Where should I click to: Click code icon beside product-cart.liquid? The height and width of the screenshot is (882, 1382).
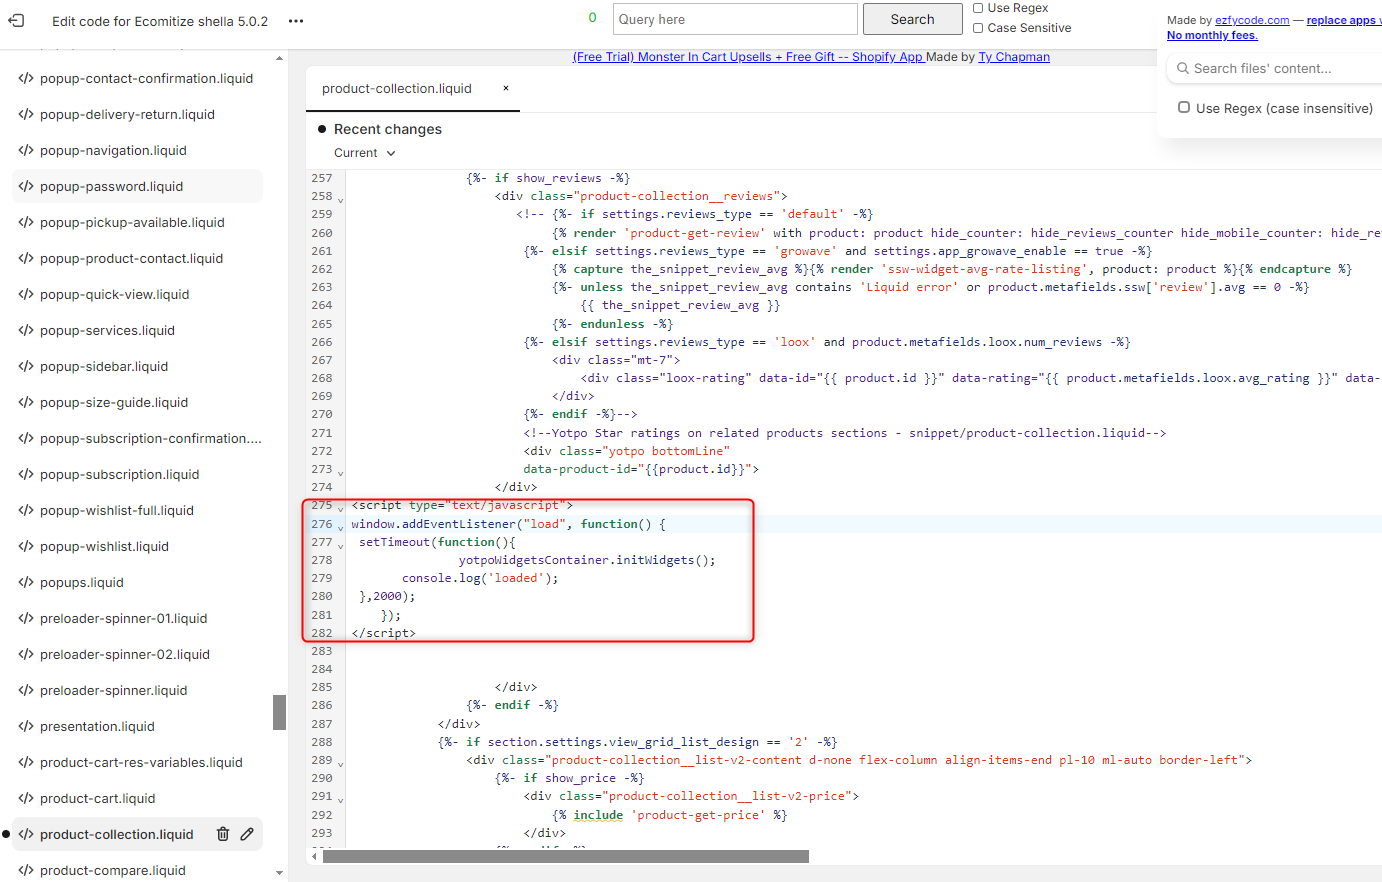(26, 798)
